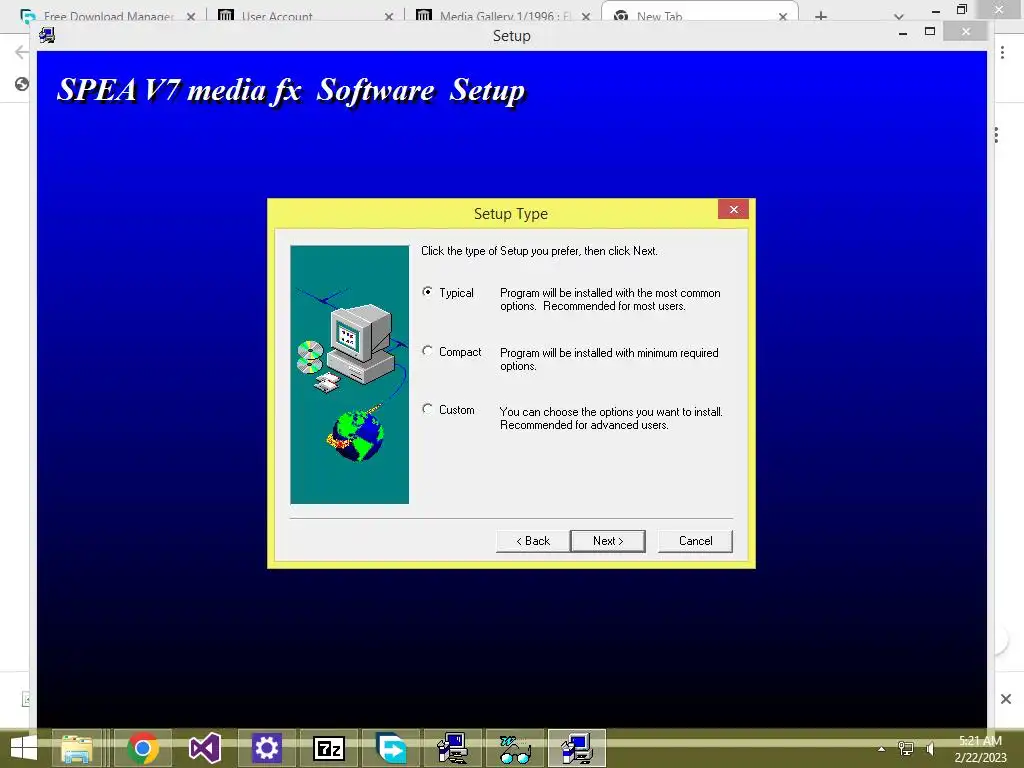Open File Explorer from the taskbar

[x=76, y=748]
